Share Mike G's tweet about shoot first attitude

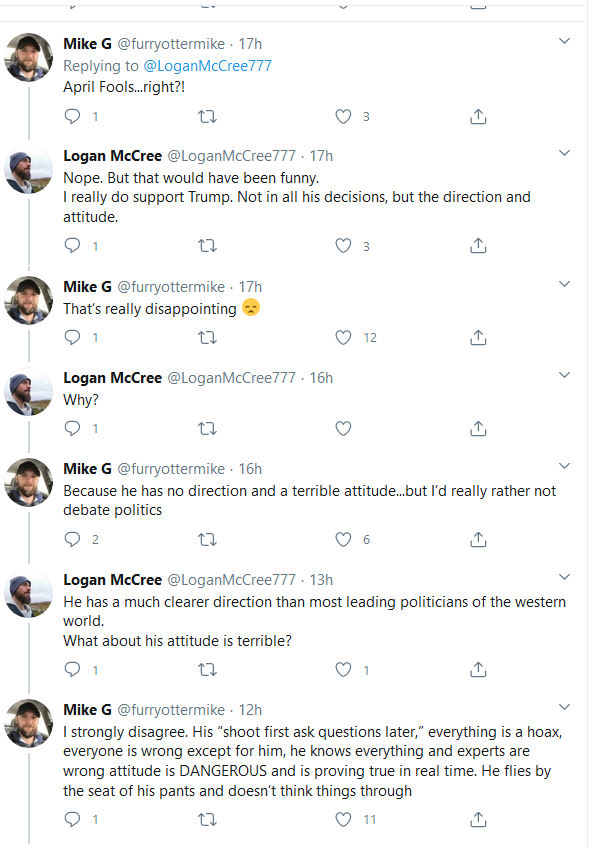coord(478,819)
